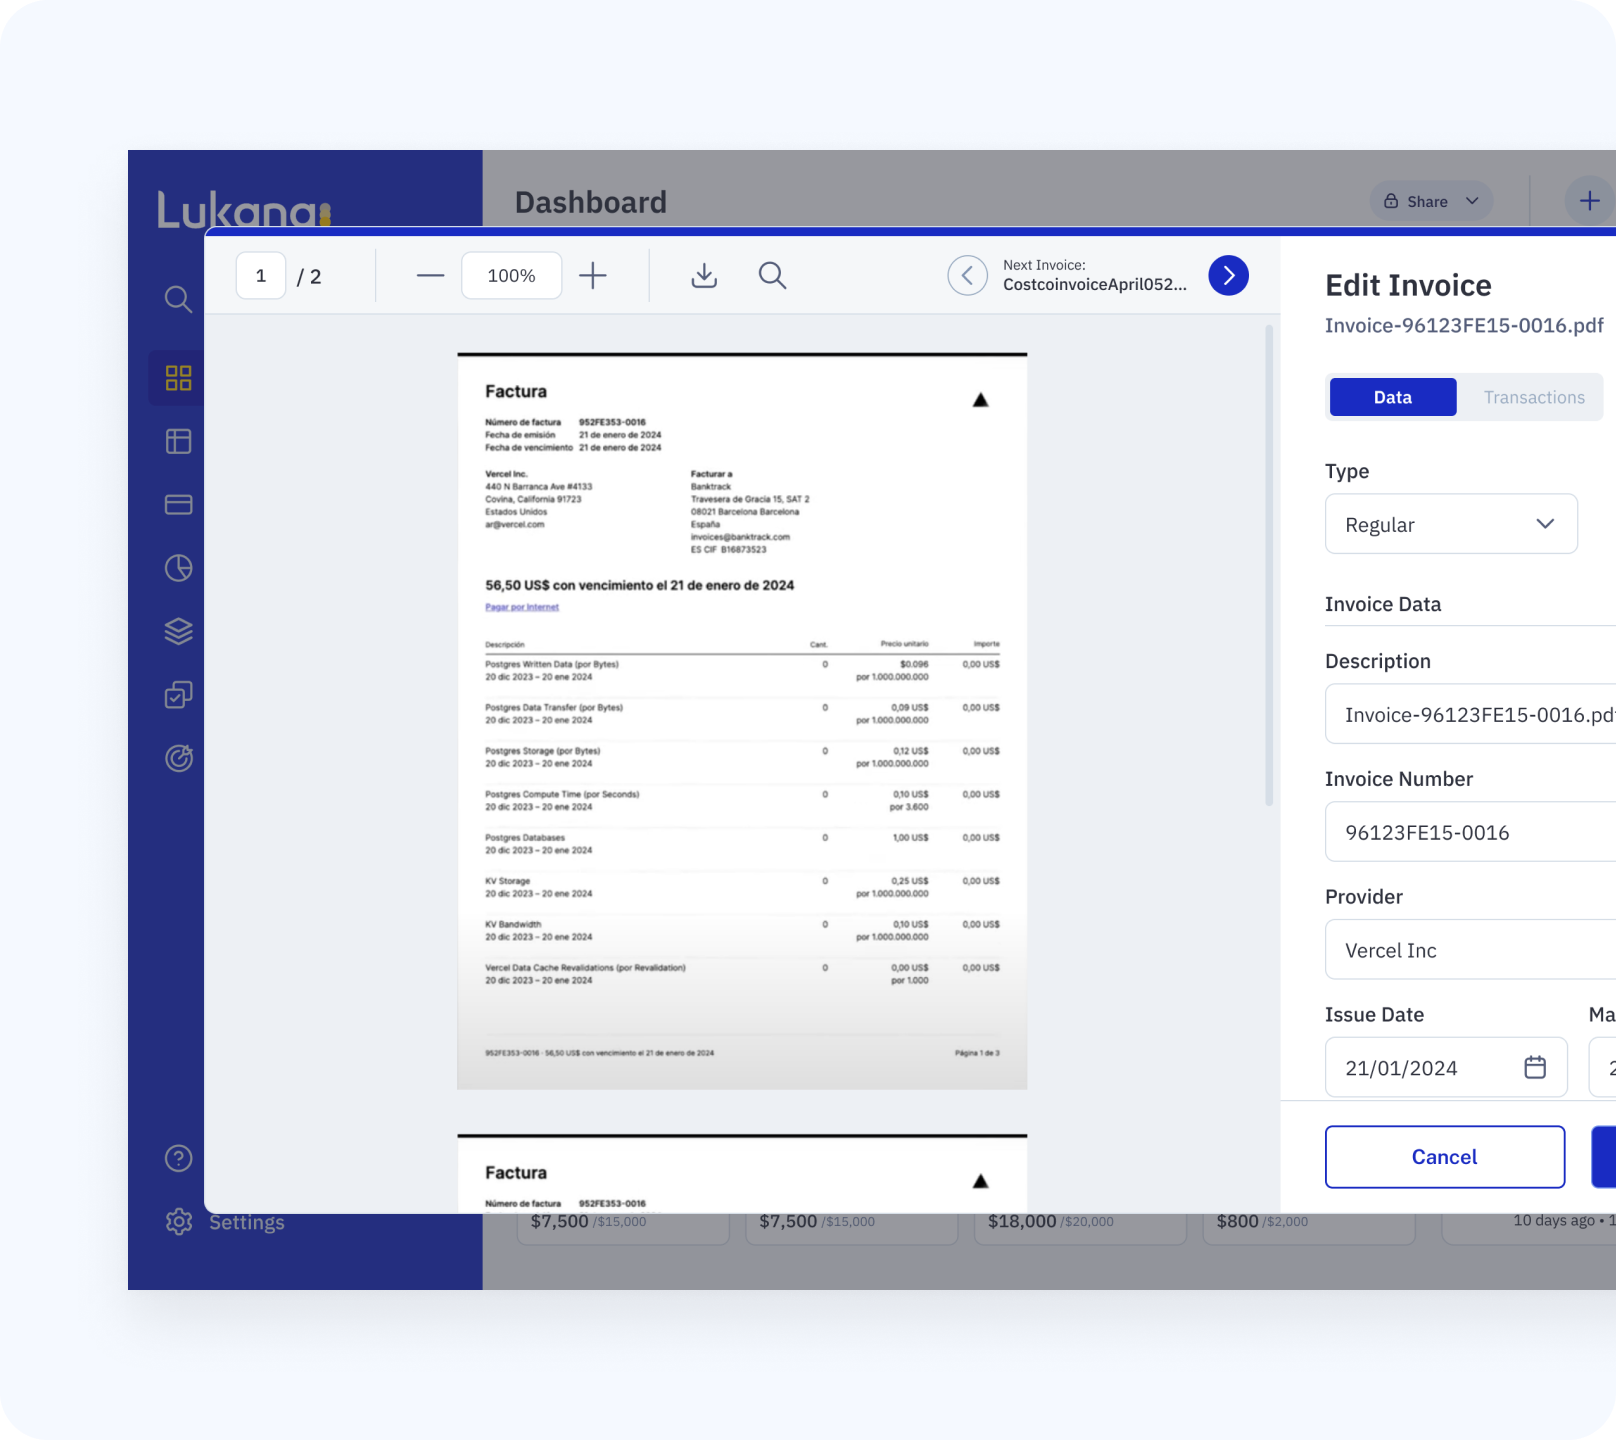The height and width of the screenshot is (1440, 1616).
Task: Download the invoice PDF
Action: 704,276
